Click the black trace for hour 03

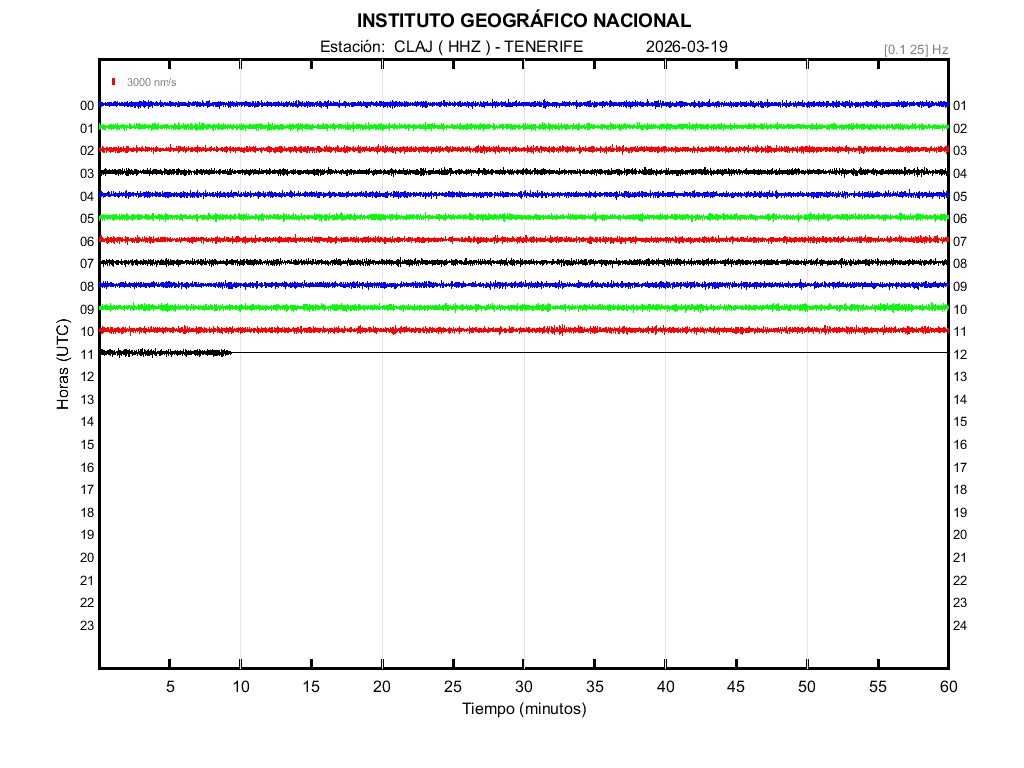tap(523, 172)
